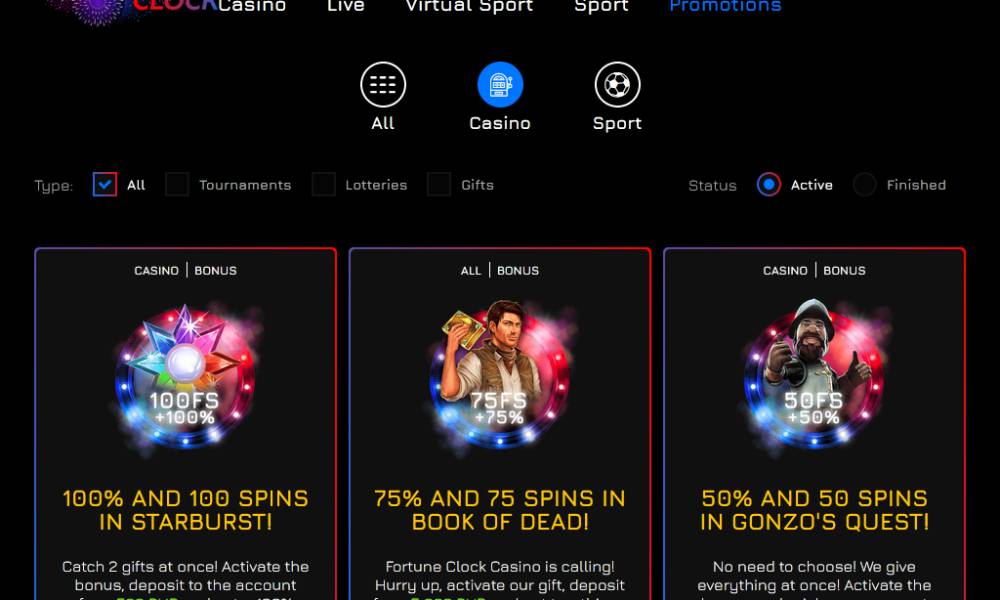
Task: Tick the Gifts checkbox
Action: click(439, 184)
